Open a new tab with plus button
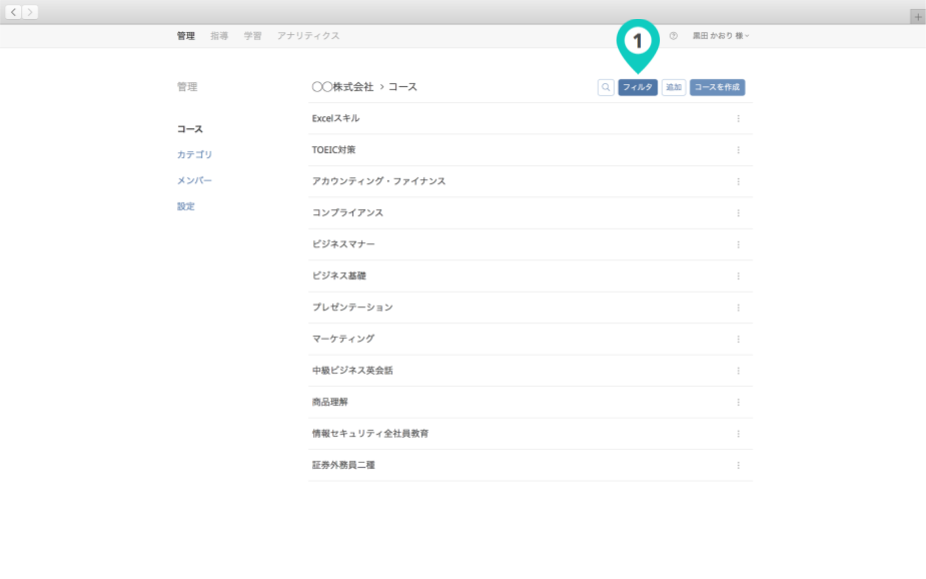Screen dimensions: 926x579 (x=917, y=17)
